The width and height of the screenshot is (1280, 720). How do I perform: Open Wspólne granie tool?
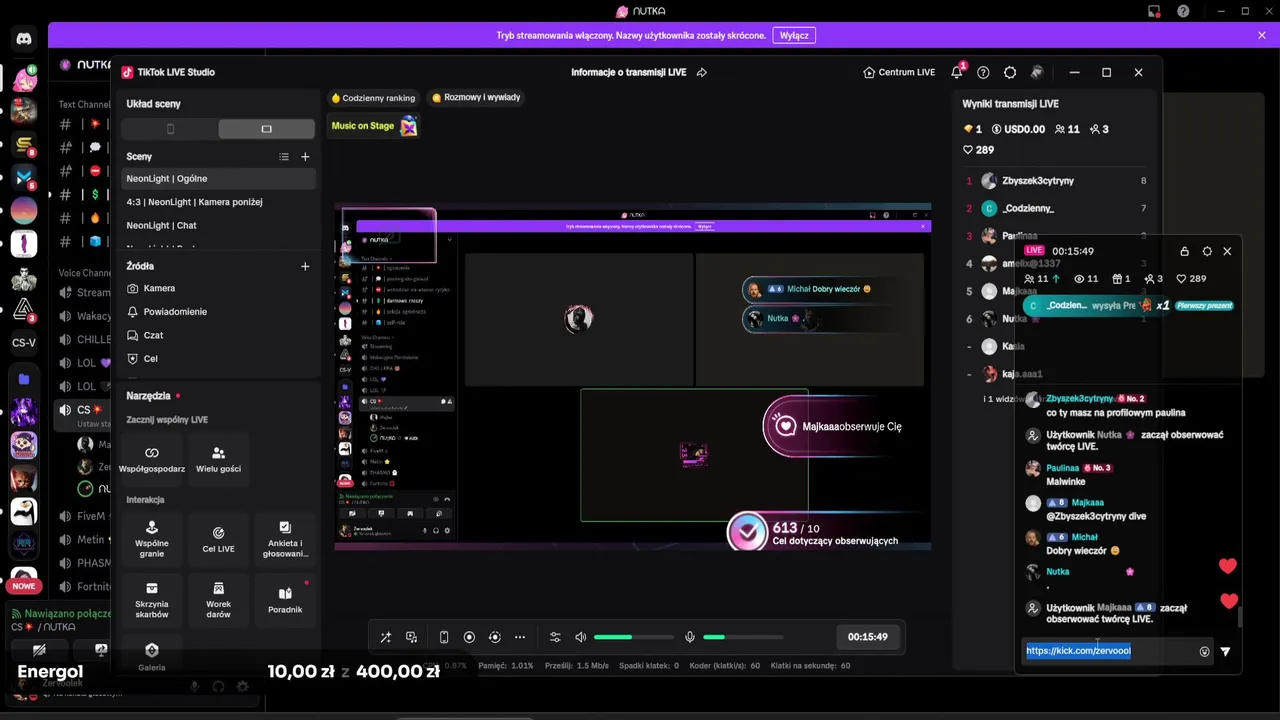152,540
